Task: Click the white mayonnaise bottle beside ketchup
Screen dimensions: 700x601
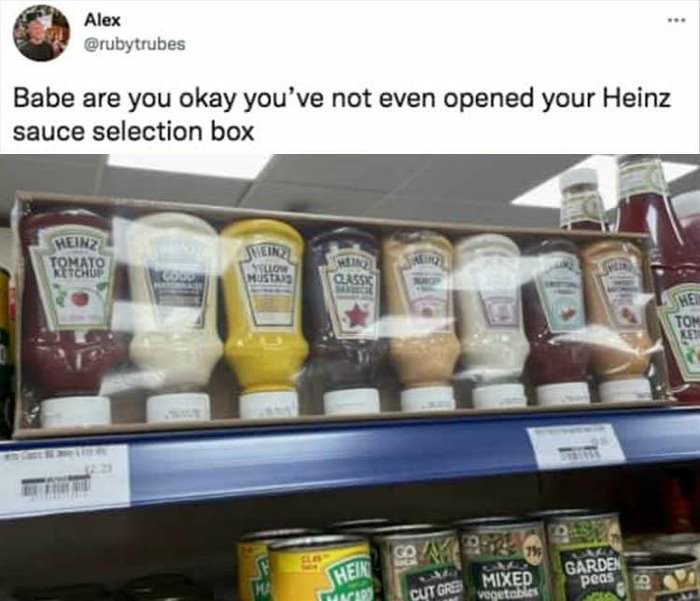Action: pyautogui.click(x=175, y=315)
